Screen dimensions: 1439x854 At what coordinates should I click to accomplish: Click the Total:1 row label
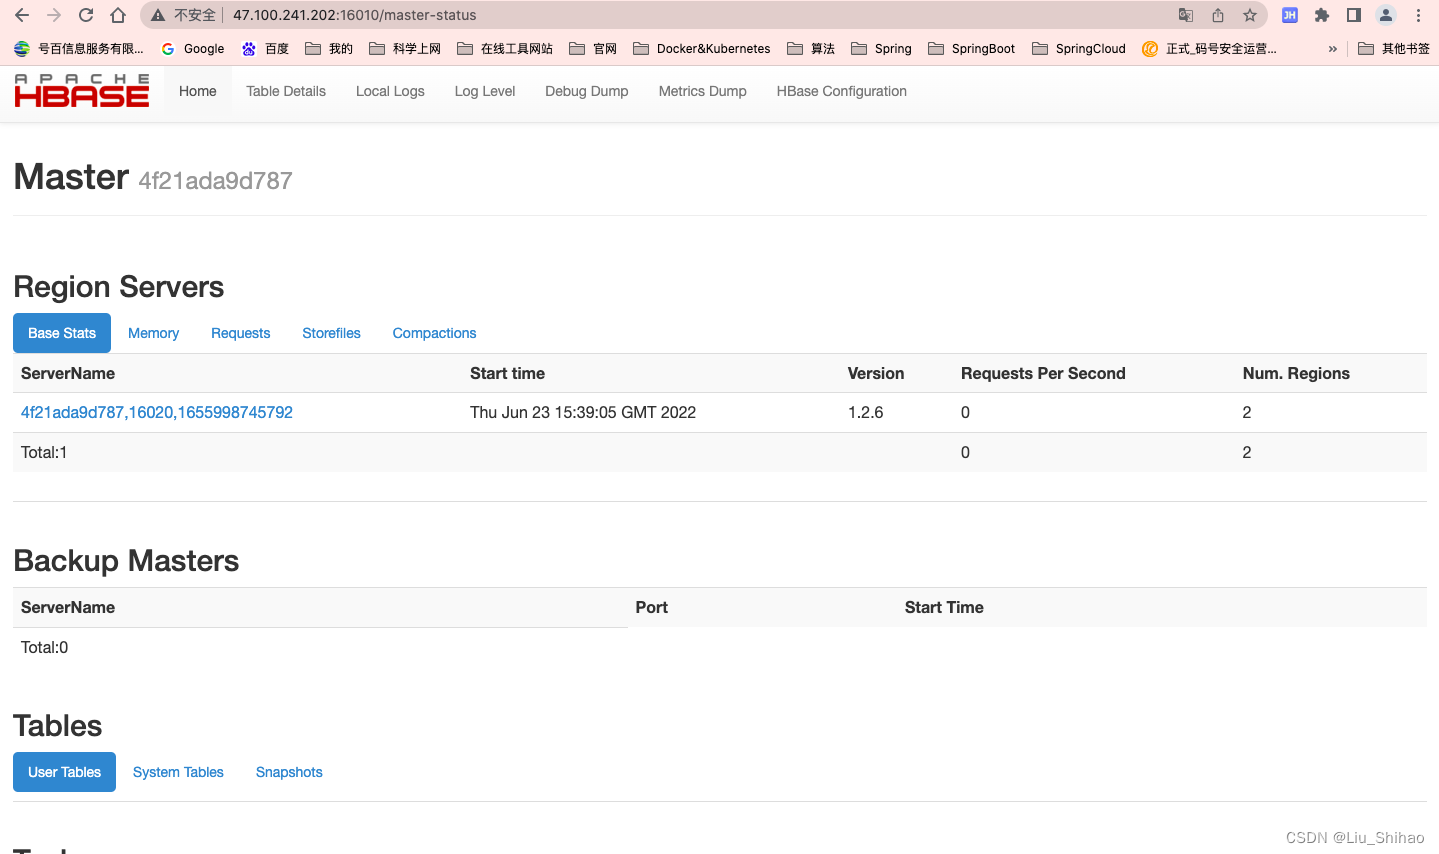[x=44, y=452]
